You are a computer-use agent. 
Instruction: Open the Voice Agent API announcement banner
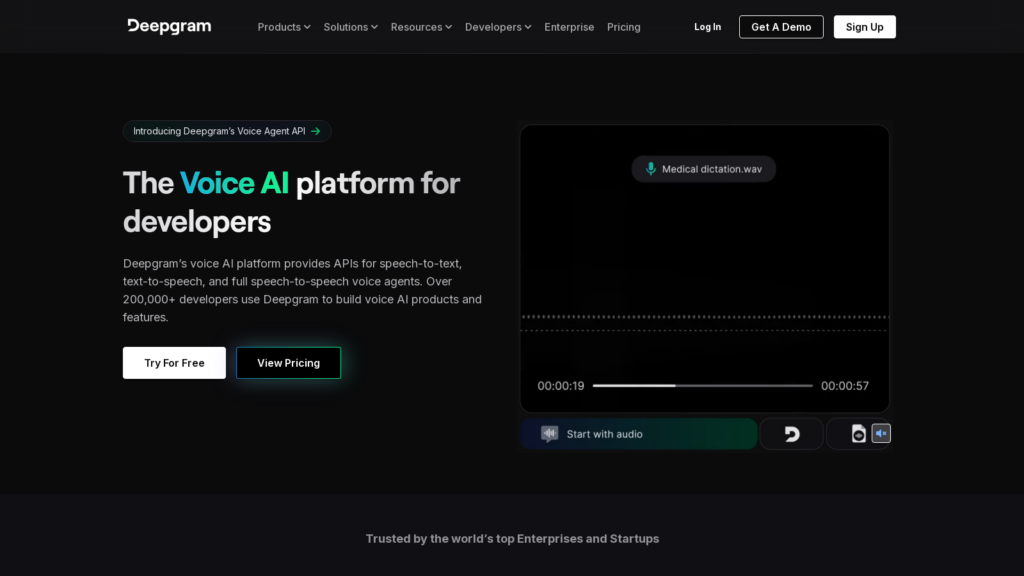coord(227,131)
